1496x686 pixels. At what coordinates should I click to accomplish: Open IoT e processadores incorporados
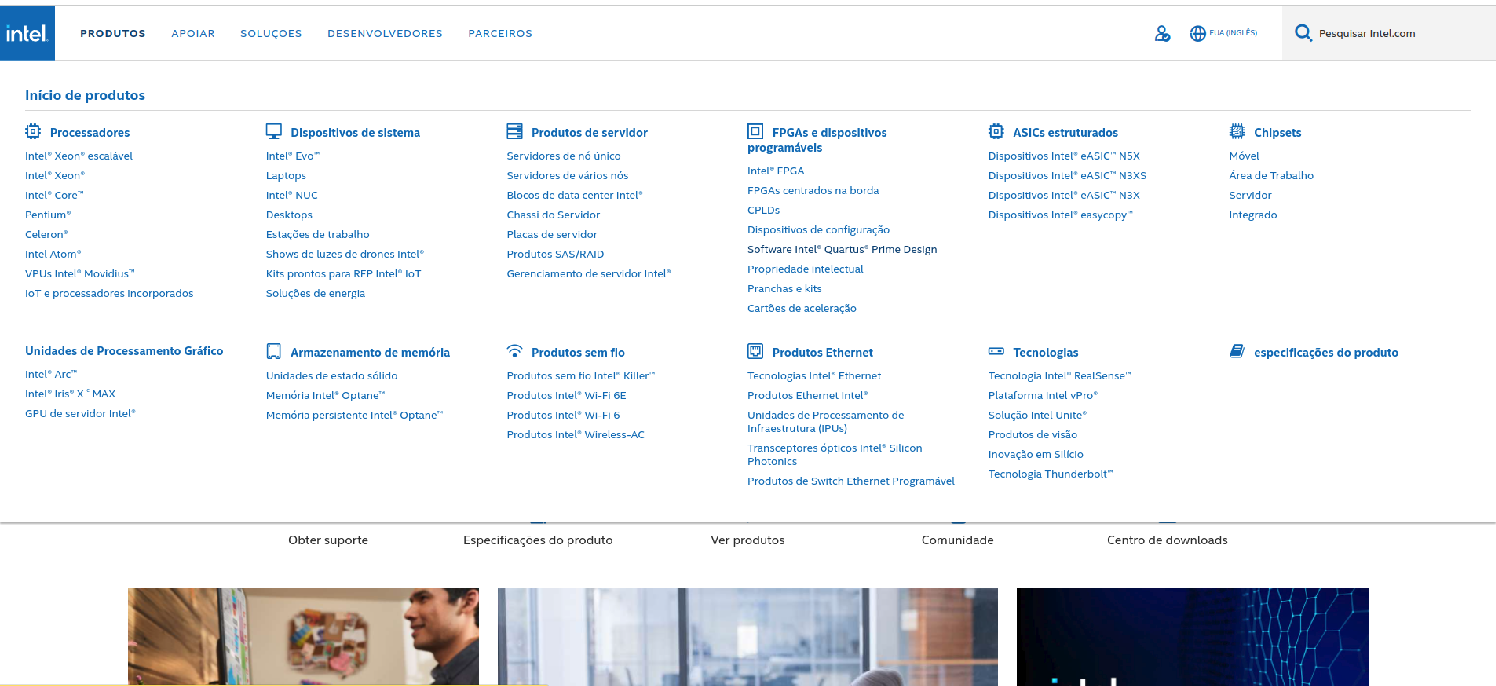(109, 293)
